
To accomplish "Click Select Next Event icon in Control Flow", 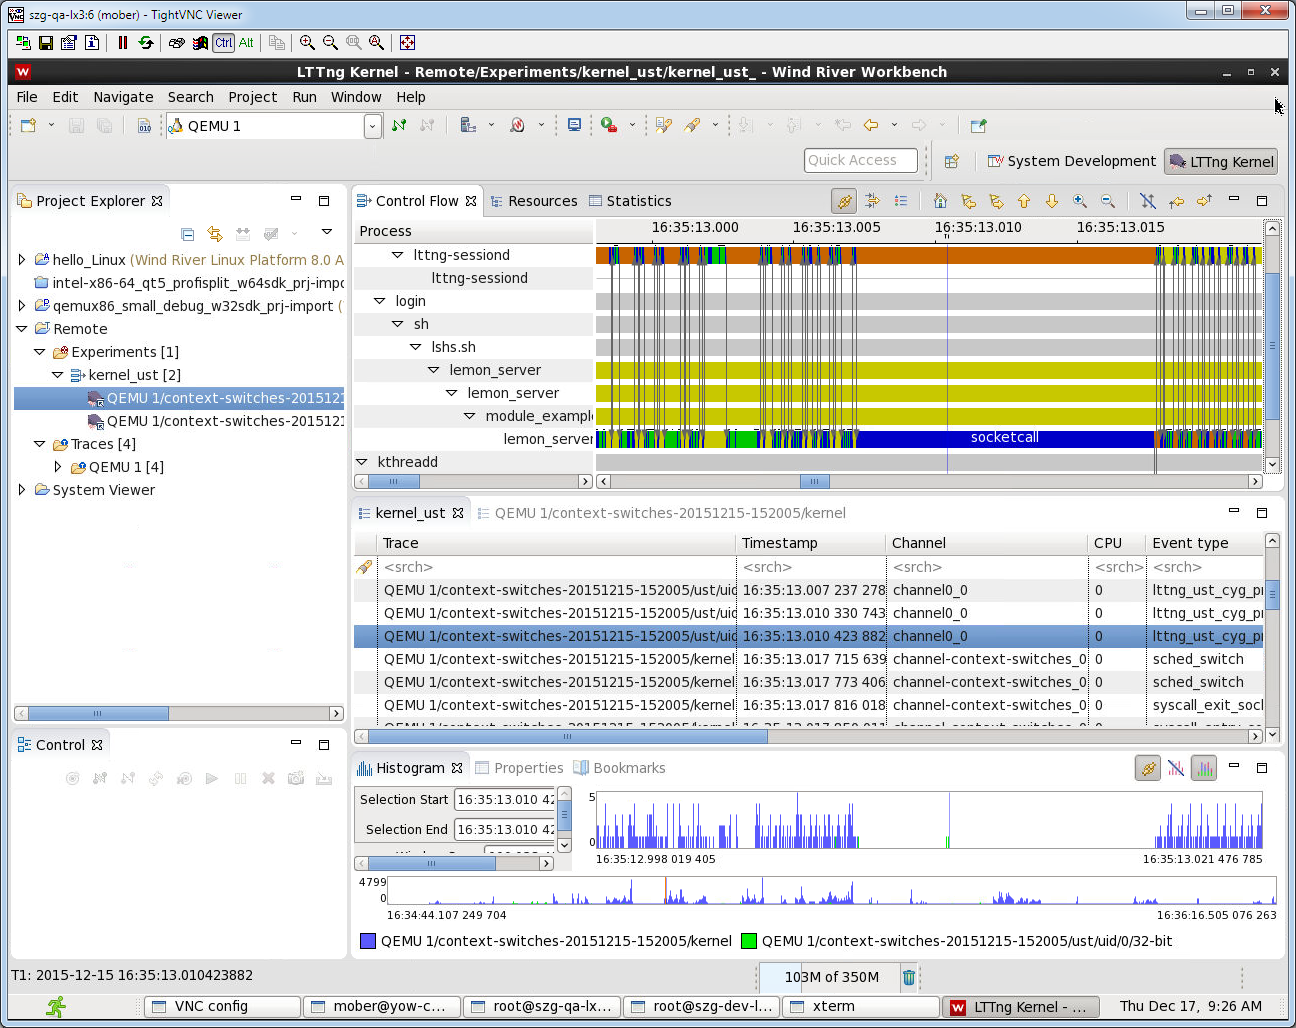I will tap(996, 201).
